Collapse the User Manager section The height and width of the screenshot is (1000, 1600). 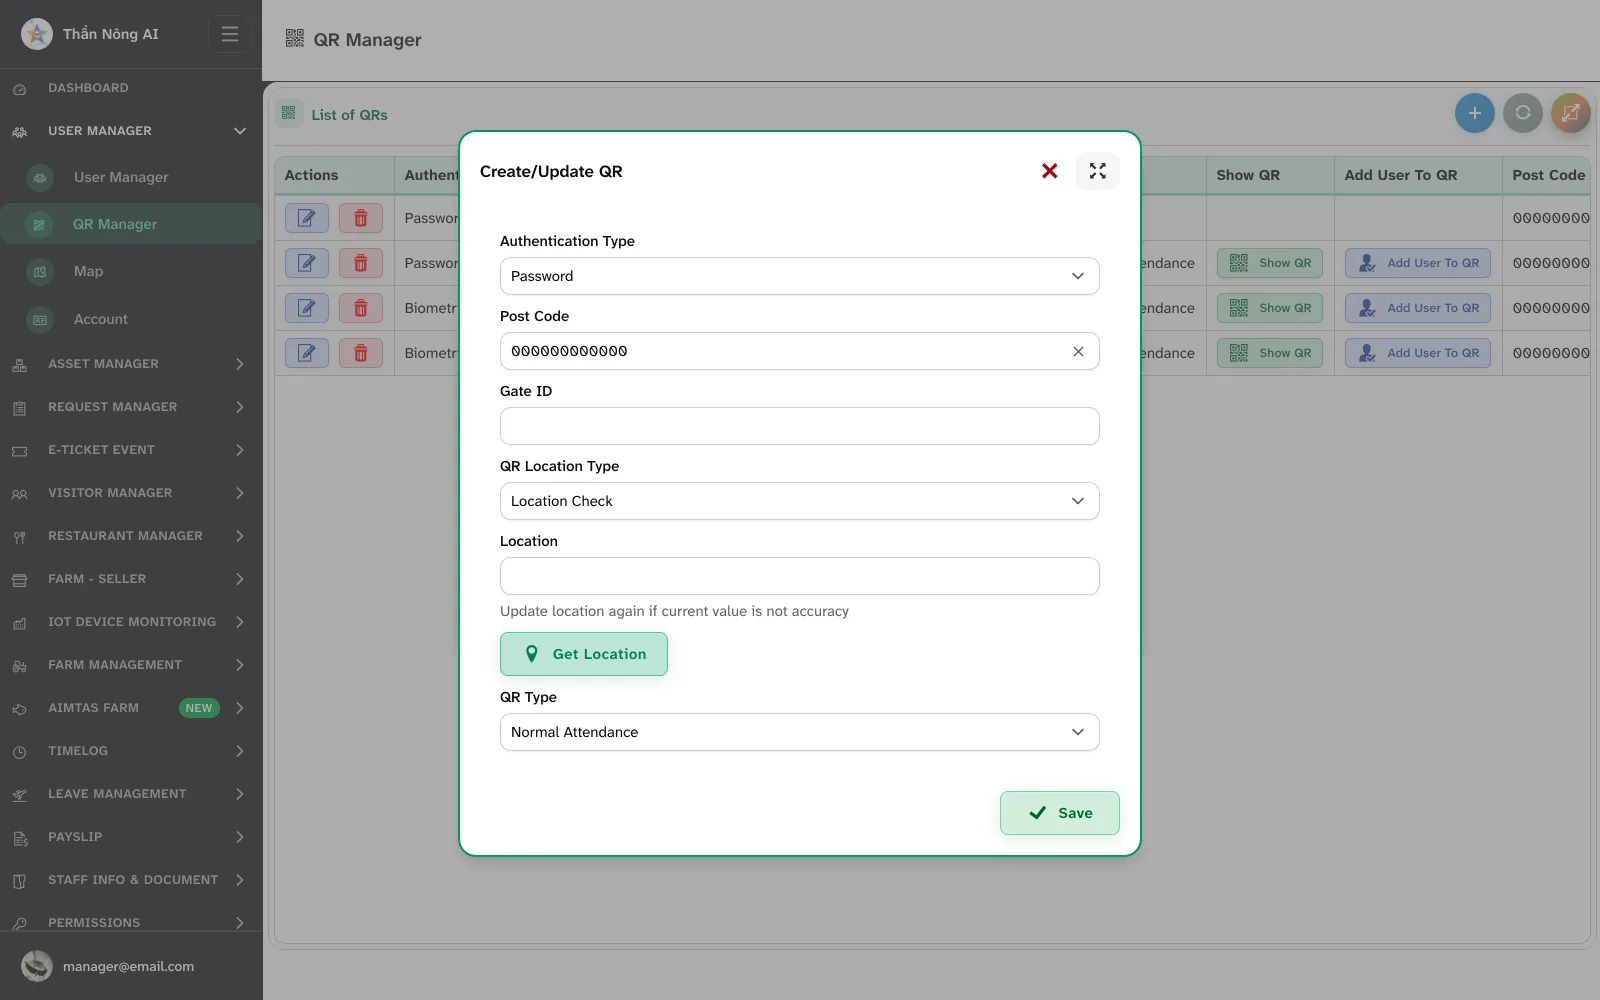[131, 131]
